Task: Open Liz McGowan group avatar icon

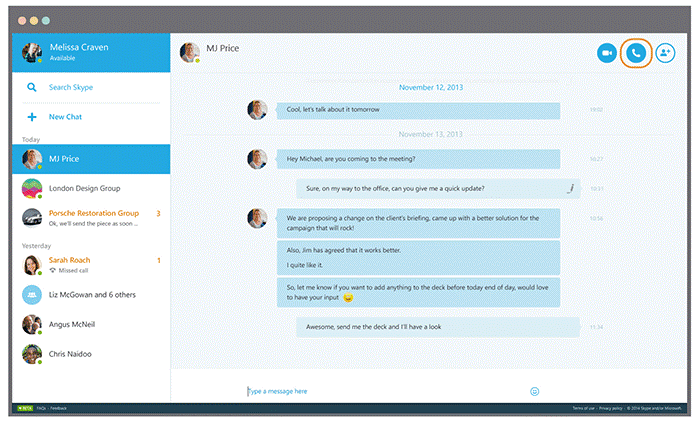Action: 32,294
